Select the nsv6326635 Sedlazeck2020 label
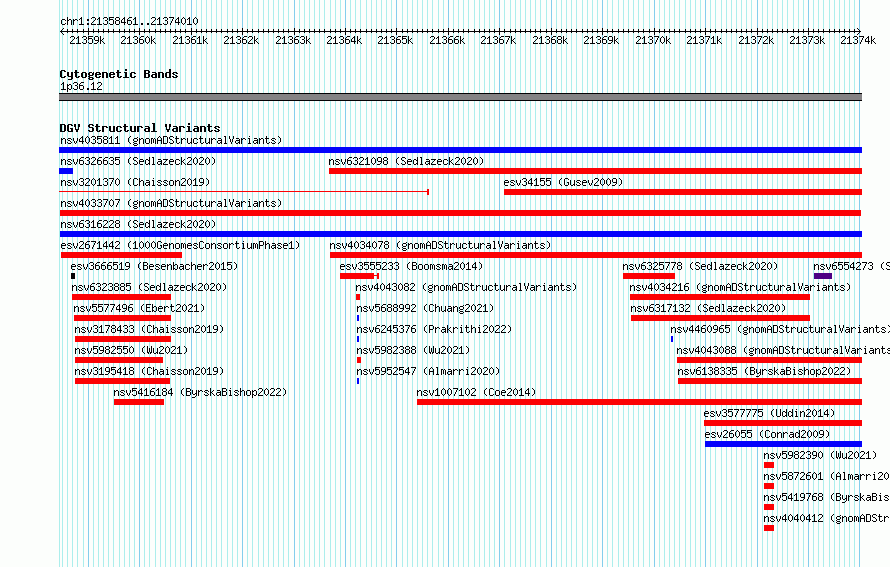The image size is (890, 567). (138, 161)
